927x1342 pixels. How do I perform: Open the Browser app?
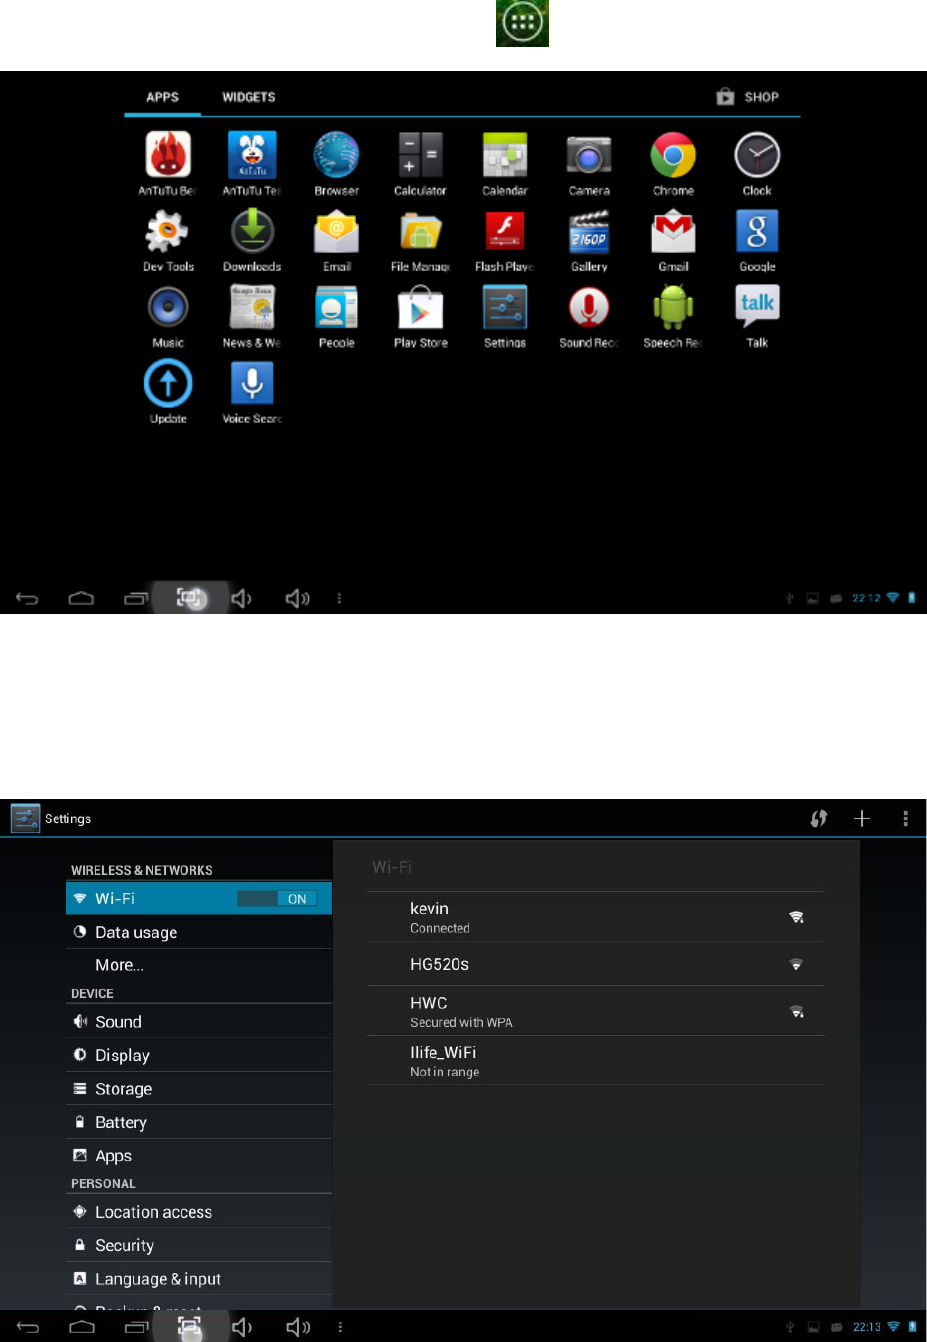coord(336,163)
